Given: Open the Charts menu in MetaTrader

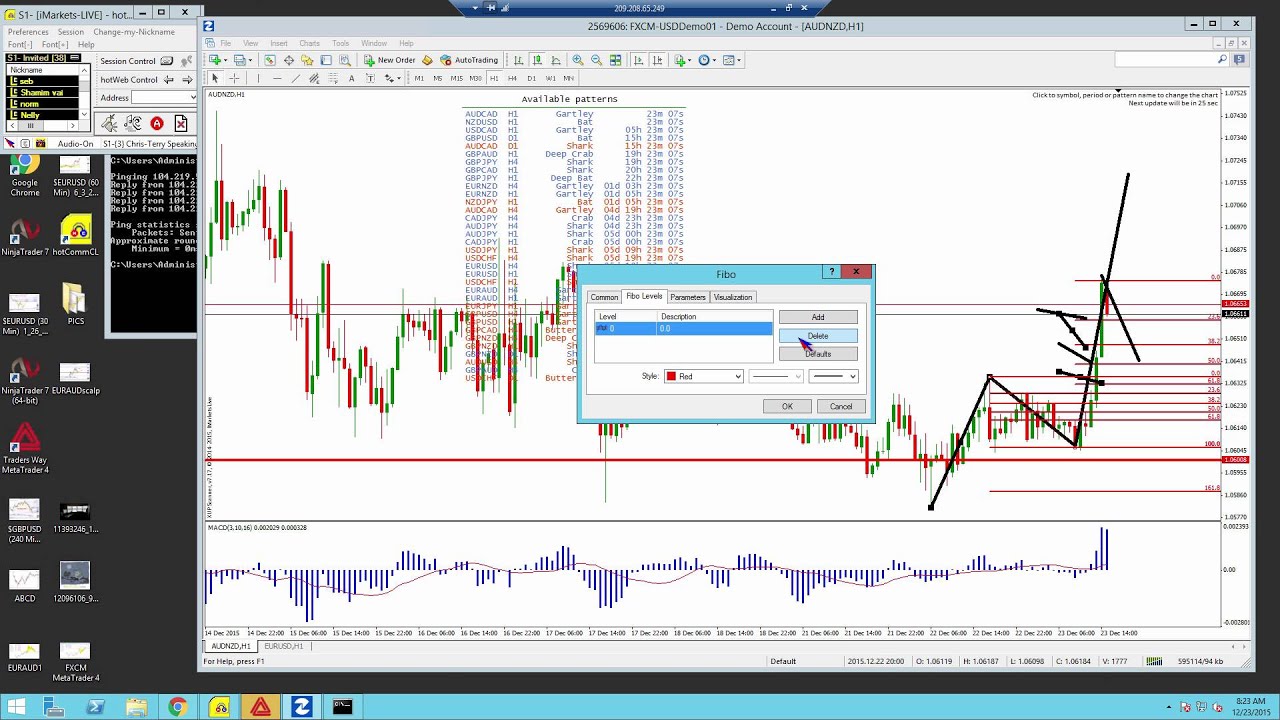Looking at the screenshot, I should 309,43.
